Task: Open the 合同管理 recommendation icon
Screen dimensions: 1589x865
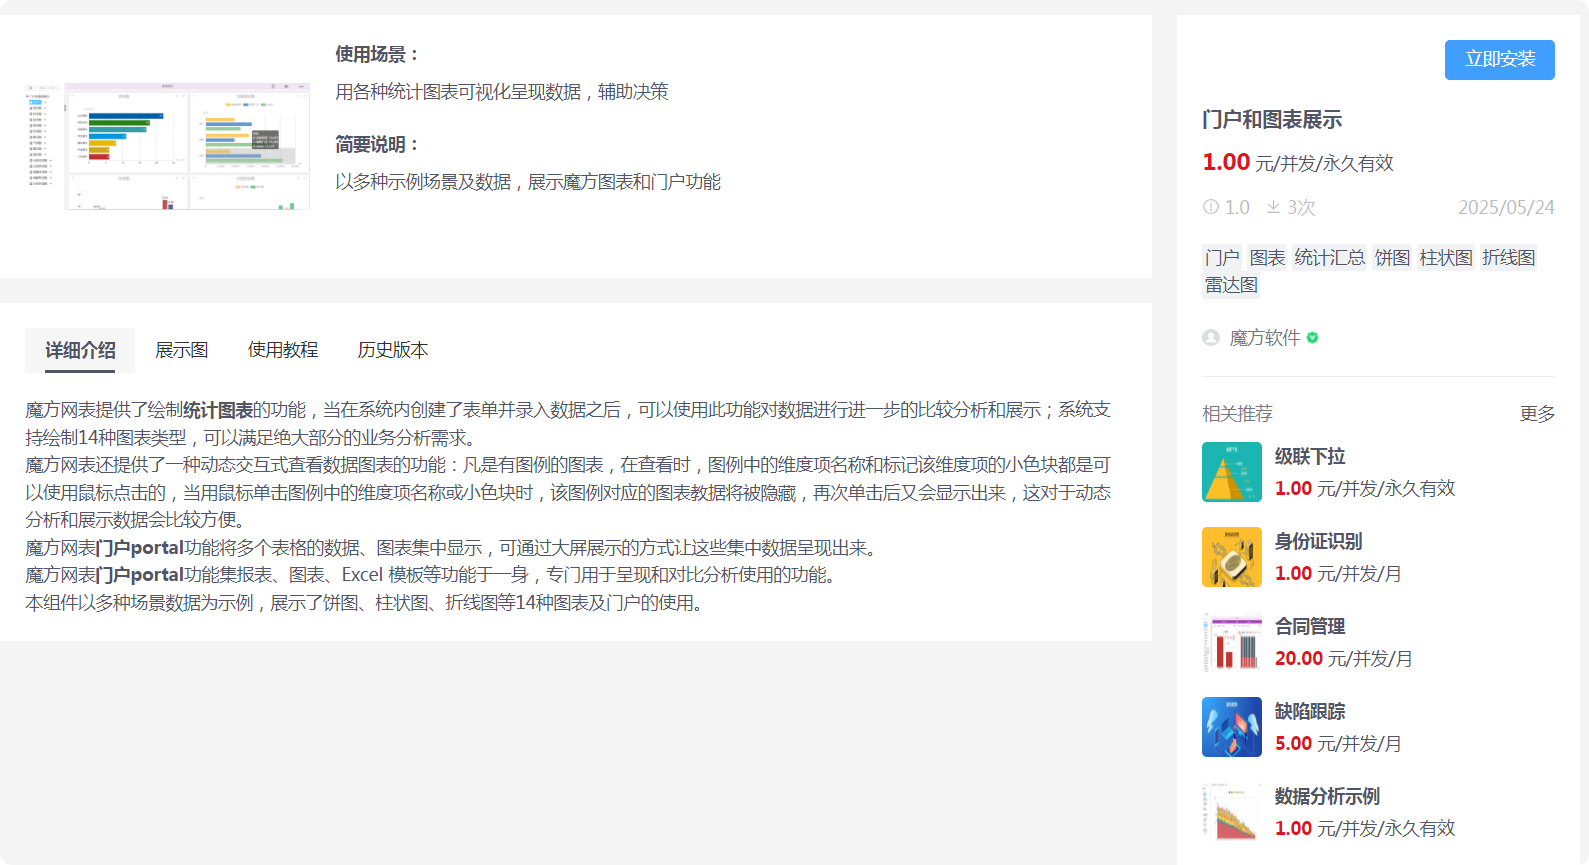Action: [1232, 642]
